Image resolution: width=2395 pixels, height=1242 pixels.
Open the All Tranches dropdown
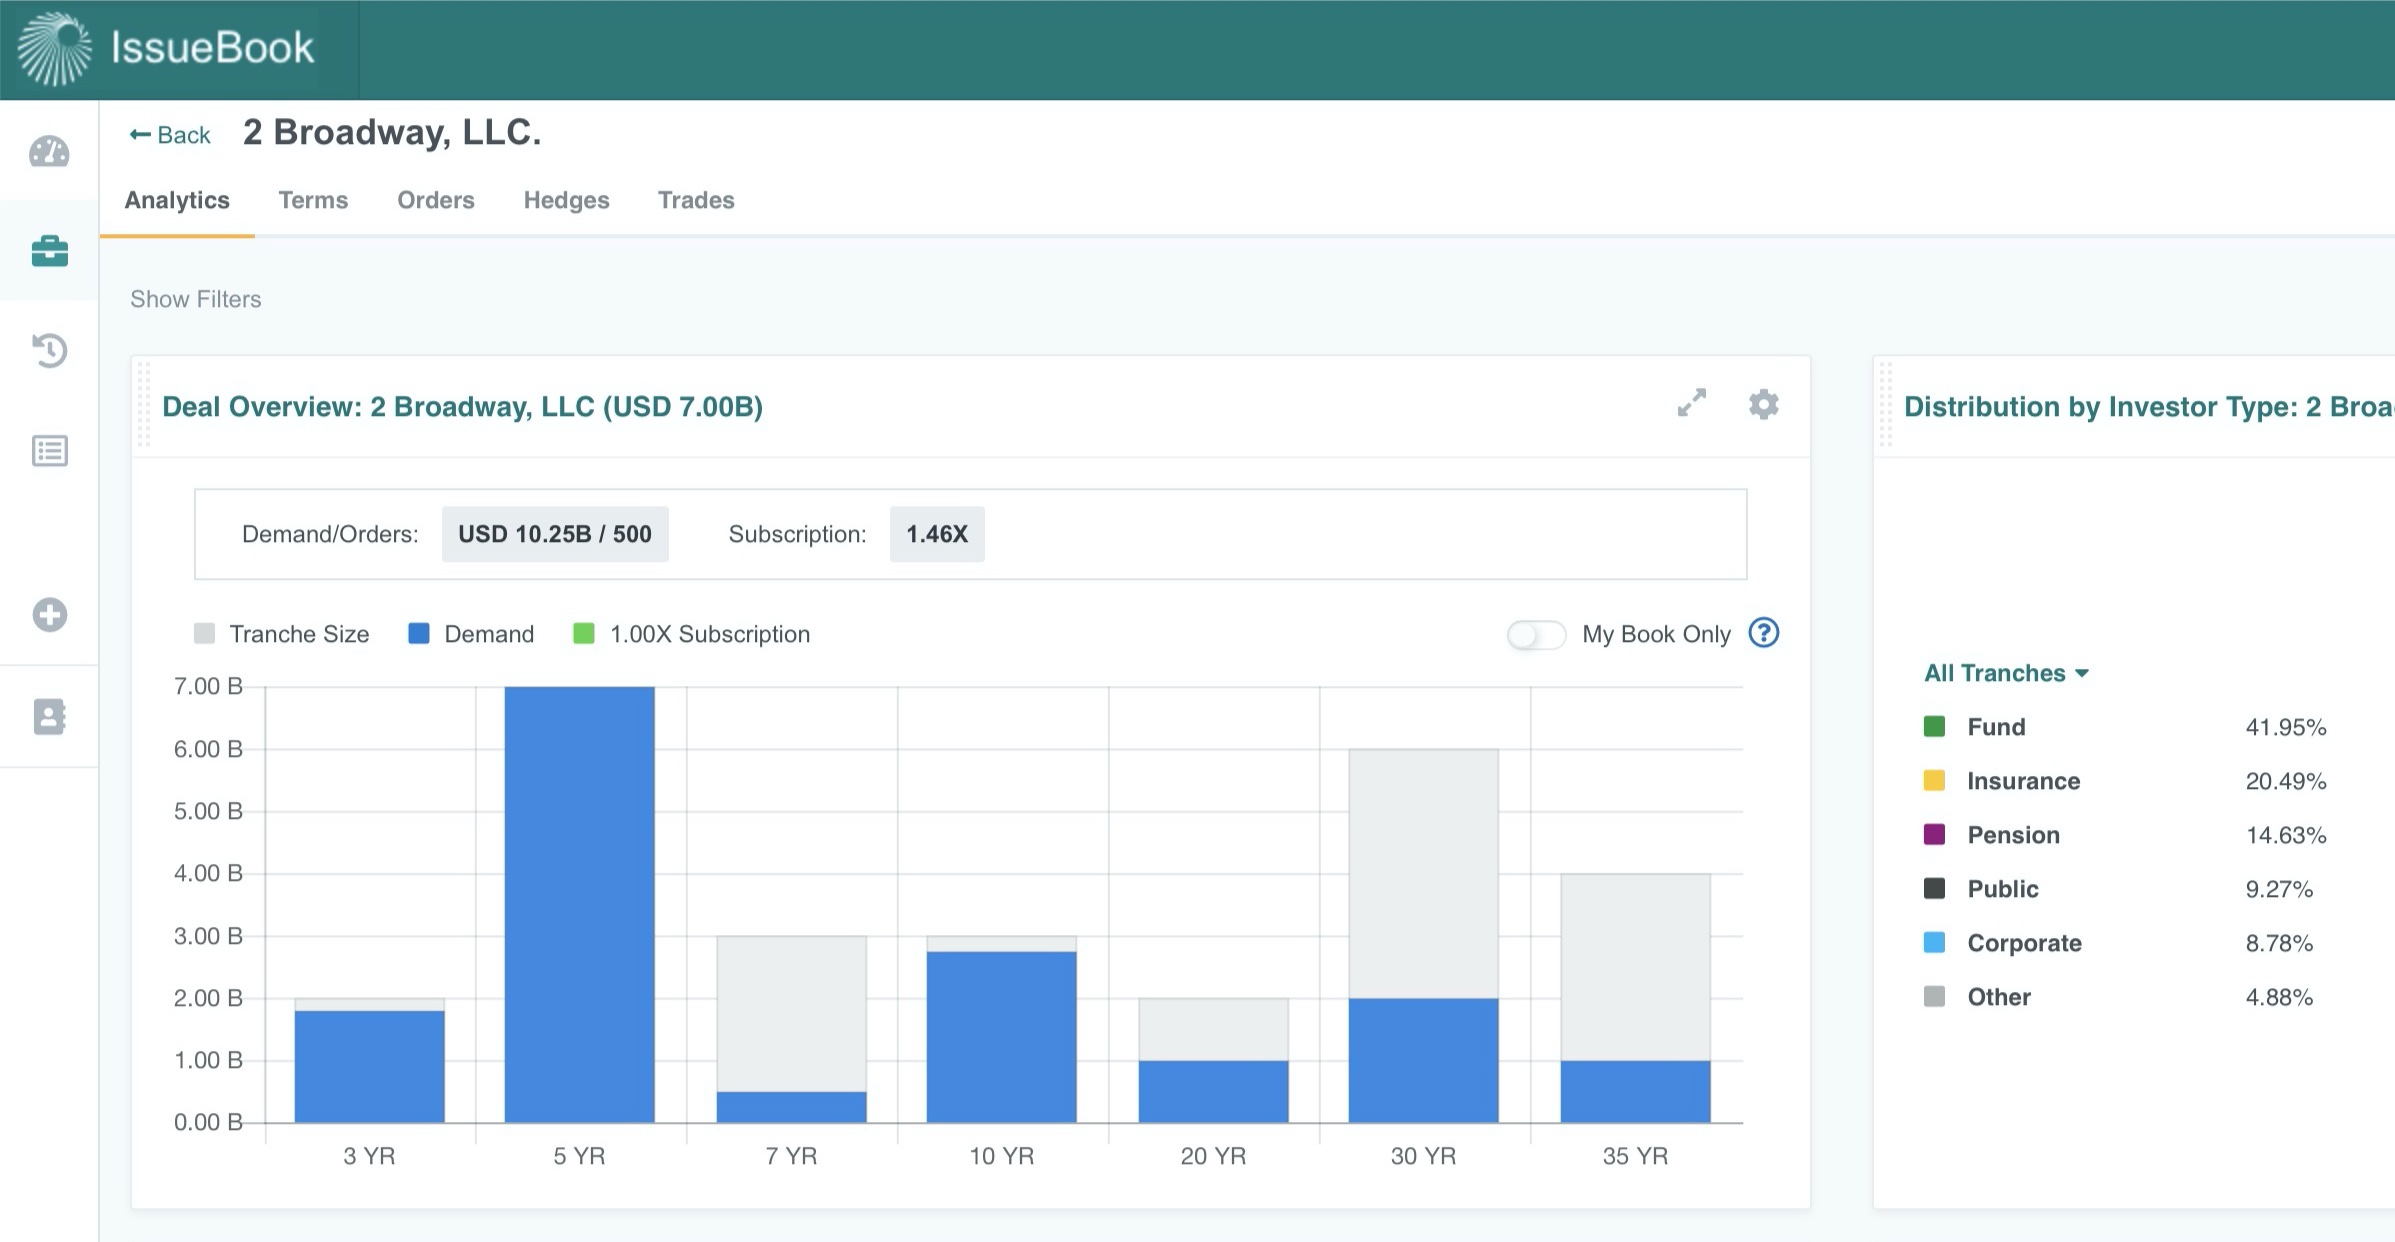point(2005,673)
